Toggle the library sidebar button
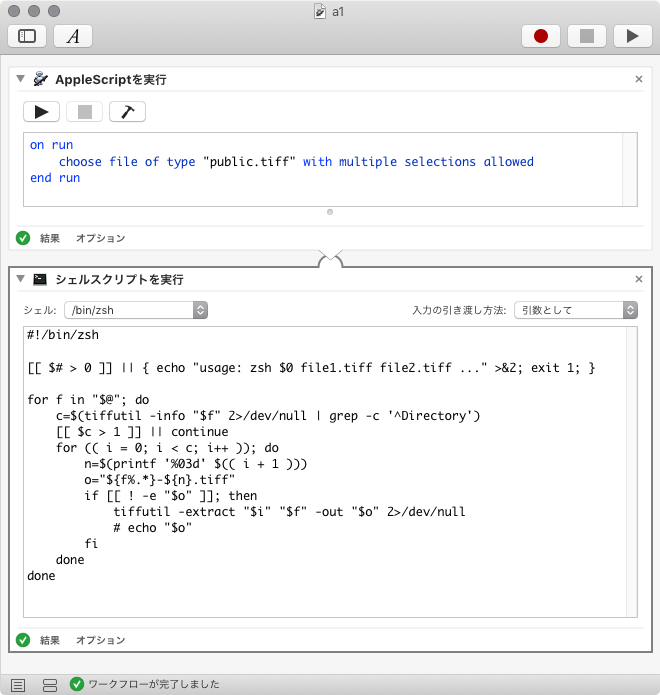The height and width of the screenshot is (695, 660). (x=27, y=36)
